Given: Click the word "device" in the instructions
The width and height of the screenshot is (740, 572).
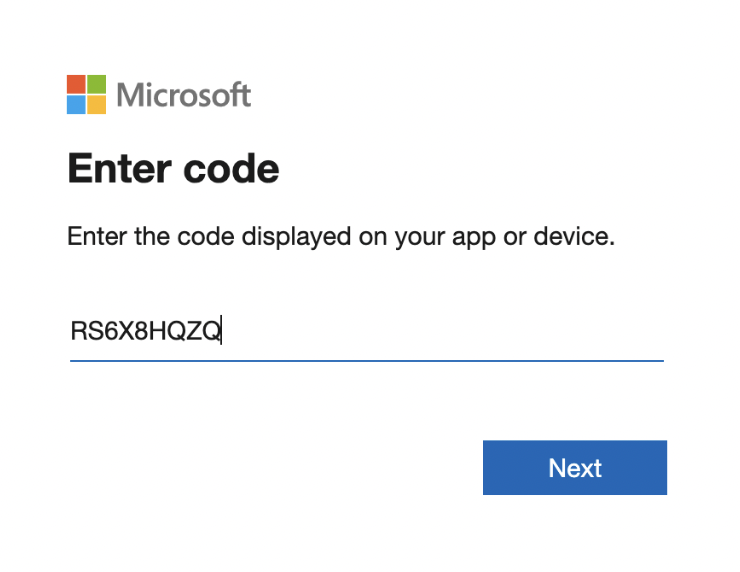Looking at the screenshot, I should point(571,236).
